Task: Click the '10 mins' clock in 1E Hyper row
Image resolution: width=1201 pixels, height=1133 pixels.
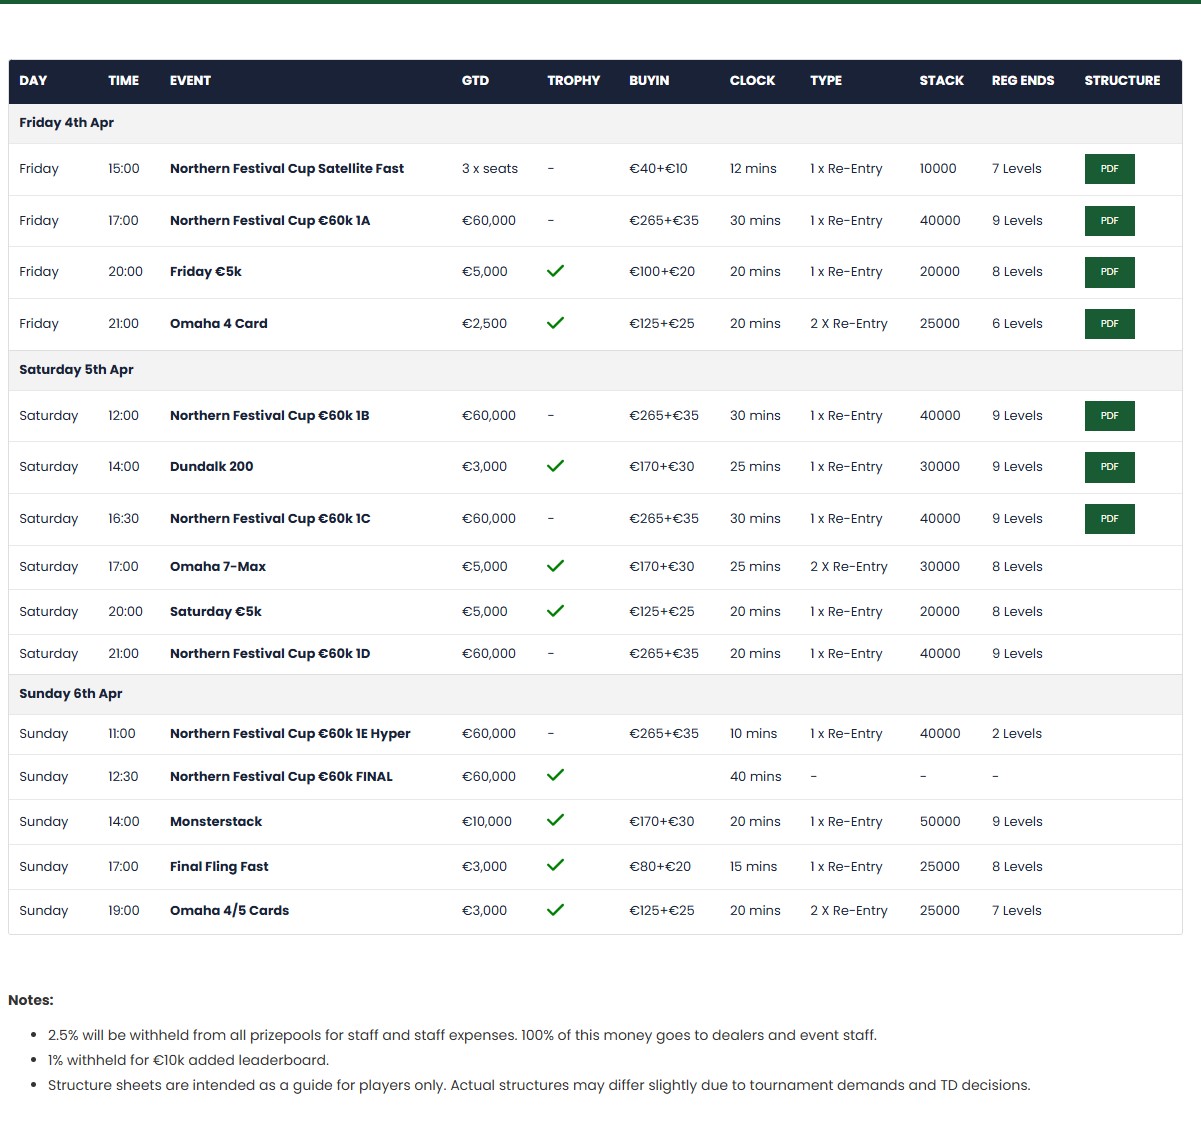Action: [753, 734]
